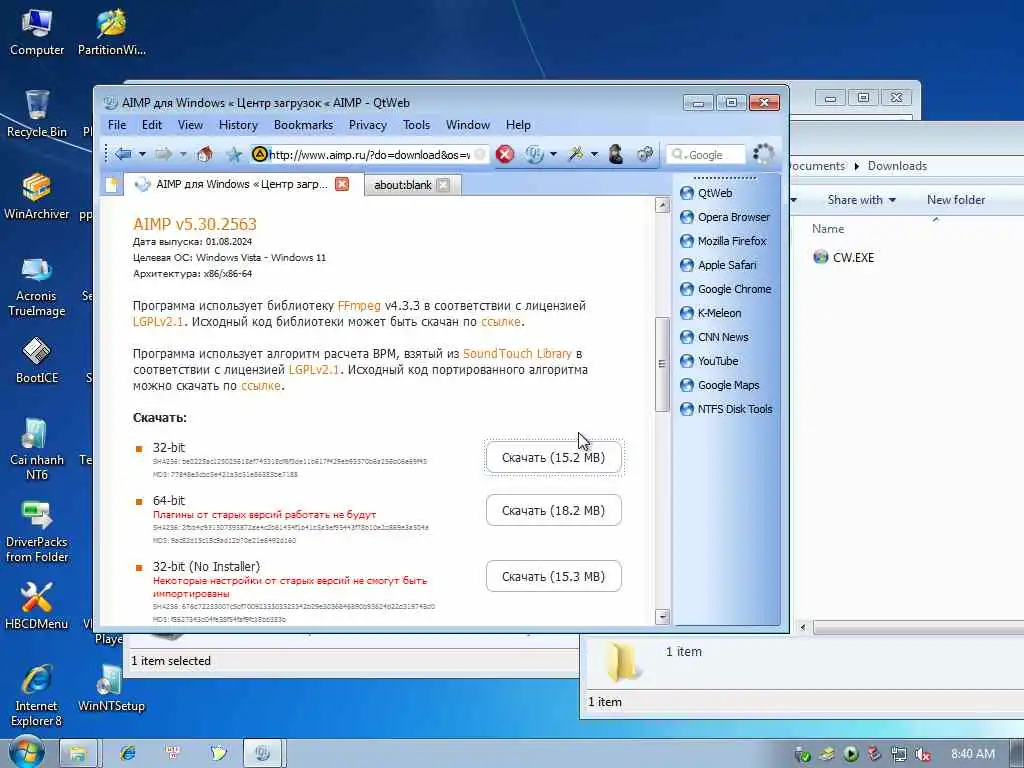
Task: Open the first LGPLv2.1 link after FFmpeg
Action: click(158, 321)
